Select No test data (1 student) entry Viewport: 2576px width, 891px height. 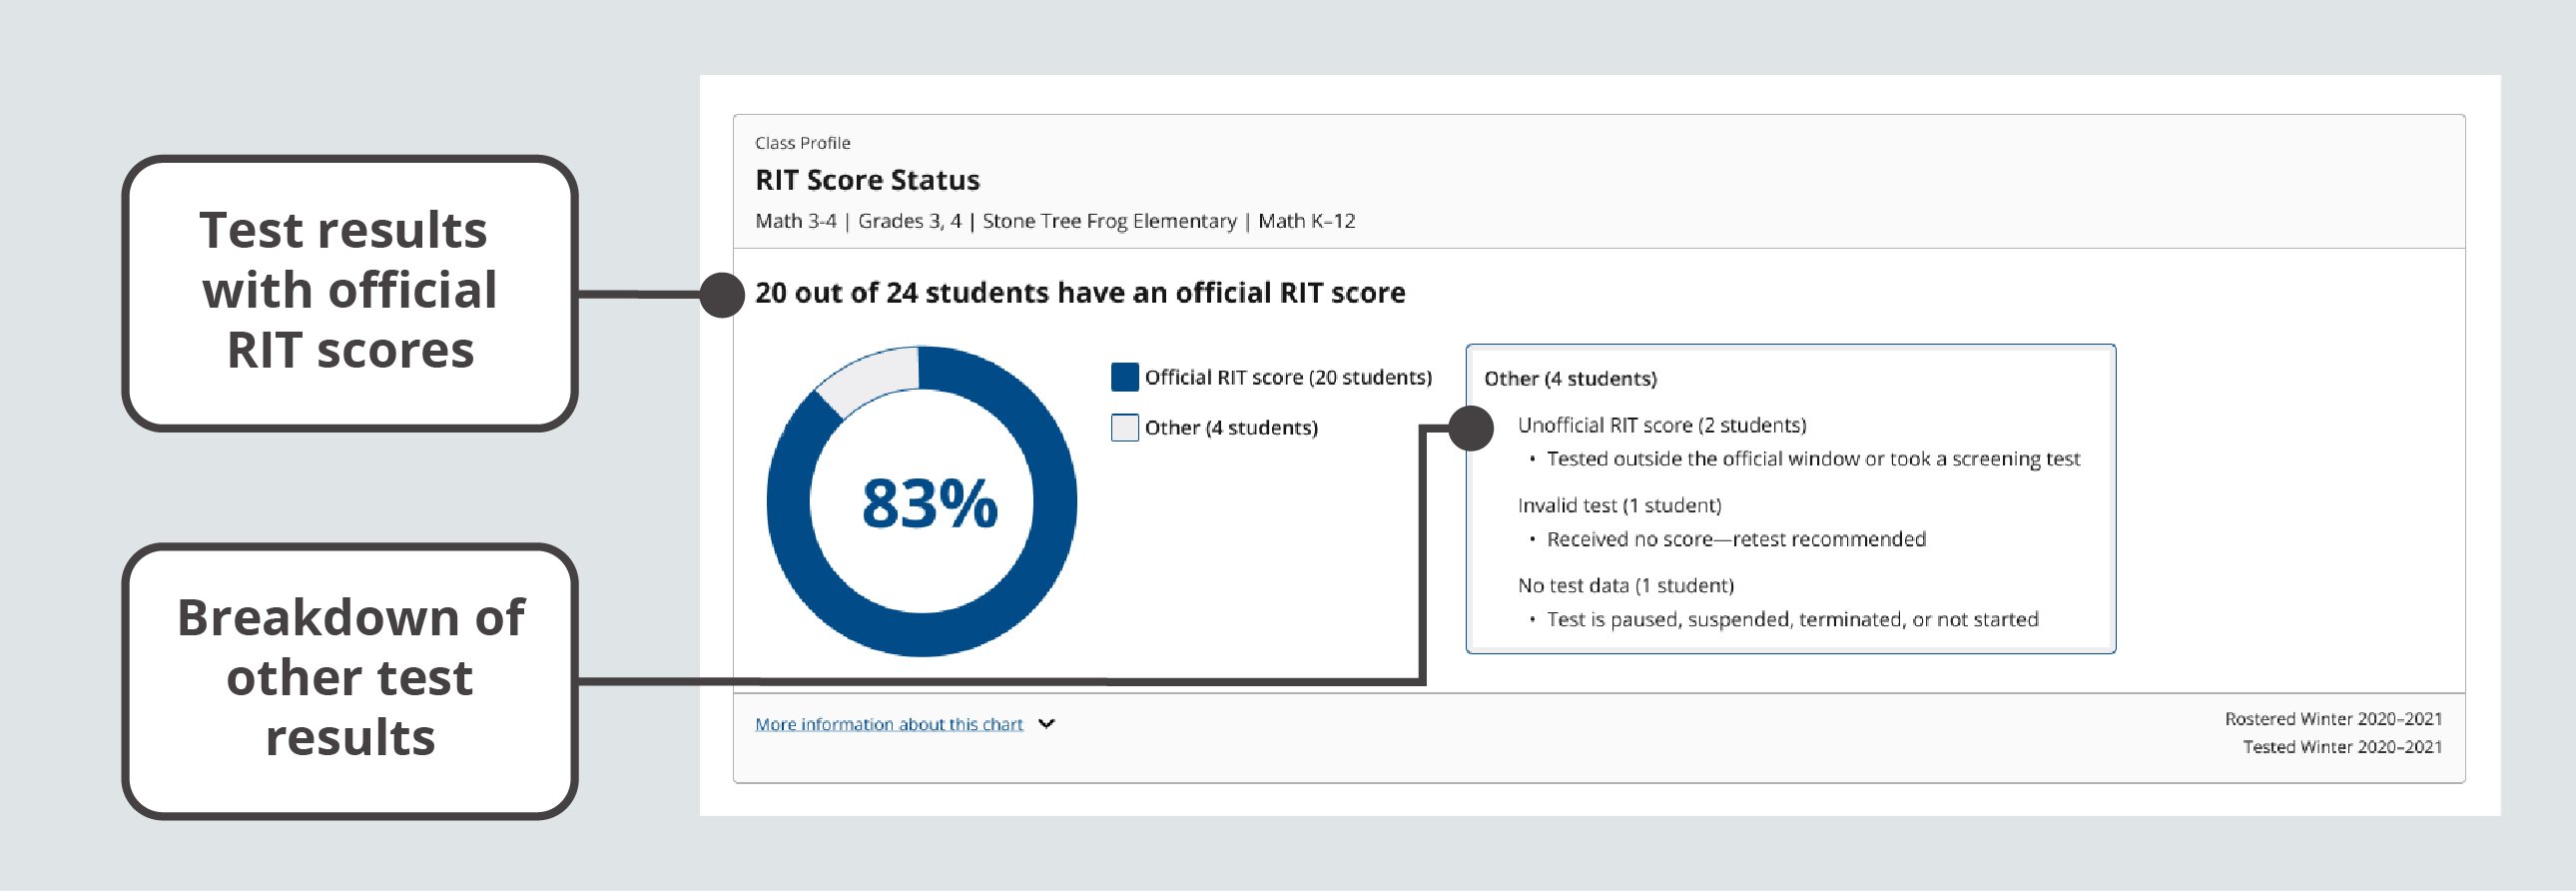(x=1625, y=585)
